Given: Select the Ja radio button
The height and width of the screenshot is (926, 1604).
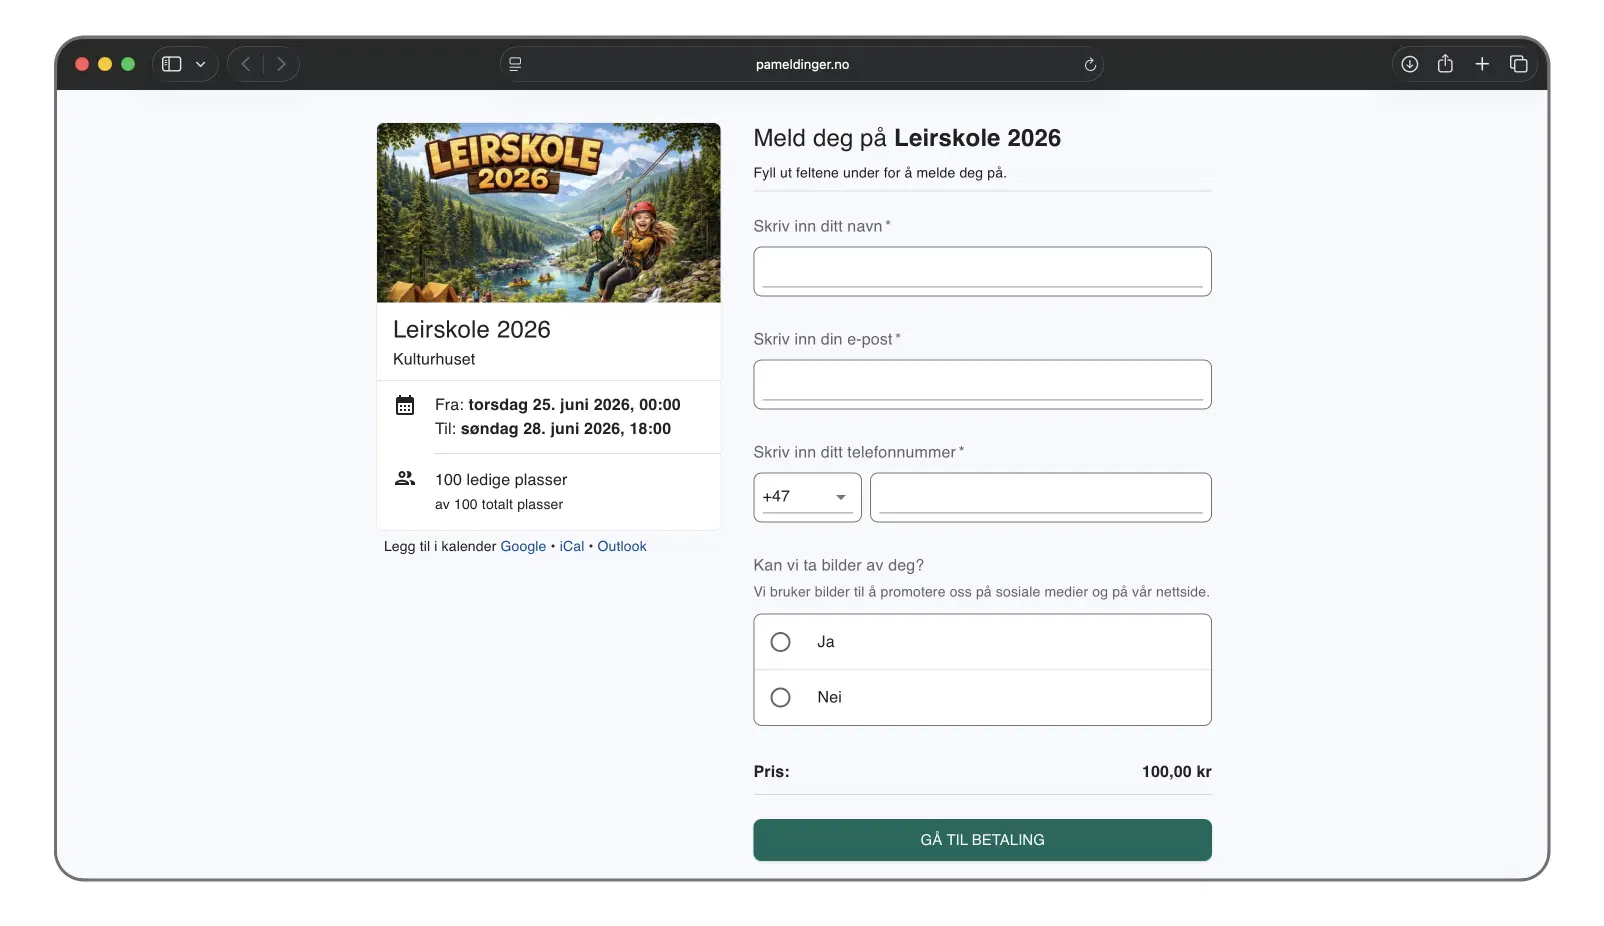Looking at the screenshot, I should 780,641.
